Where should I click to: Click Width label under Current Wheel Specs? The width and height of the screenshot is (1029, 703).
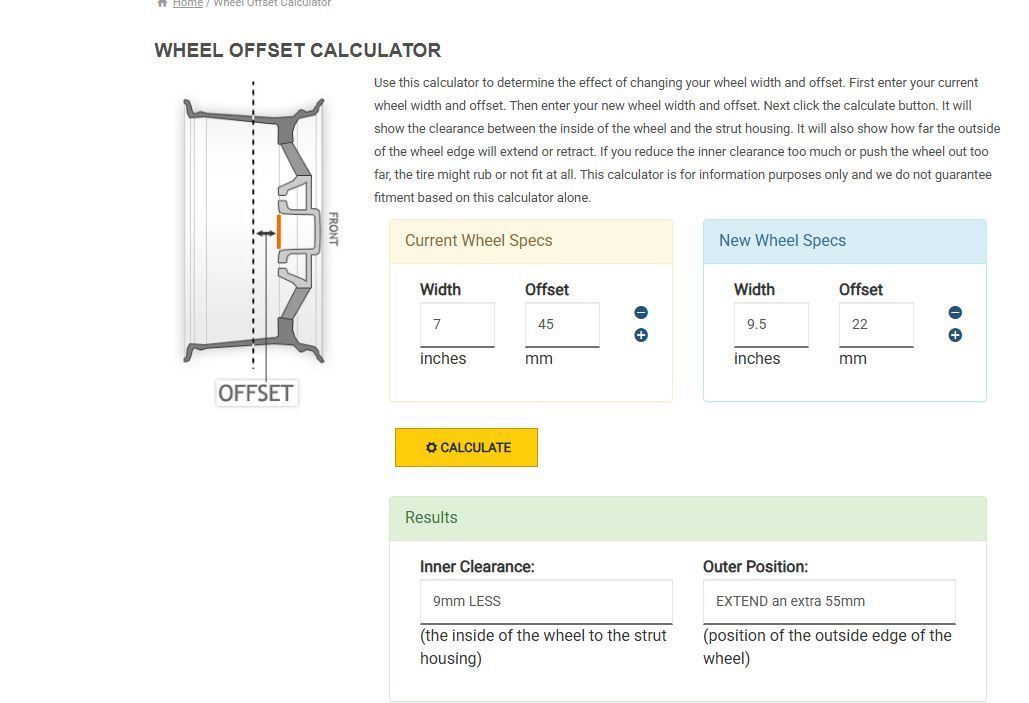point(440,289)
